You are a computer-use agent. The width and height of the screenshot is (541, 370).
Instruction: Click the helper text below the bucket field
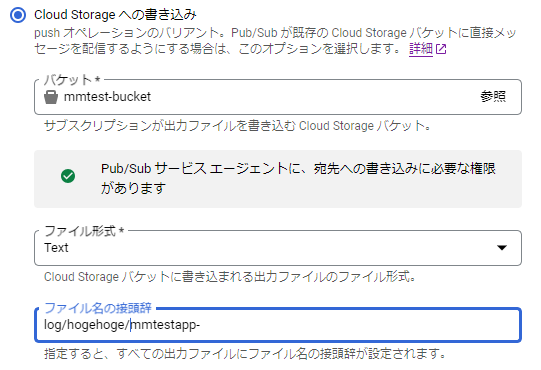238,126
